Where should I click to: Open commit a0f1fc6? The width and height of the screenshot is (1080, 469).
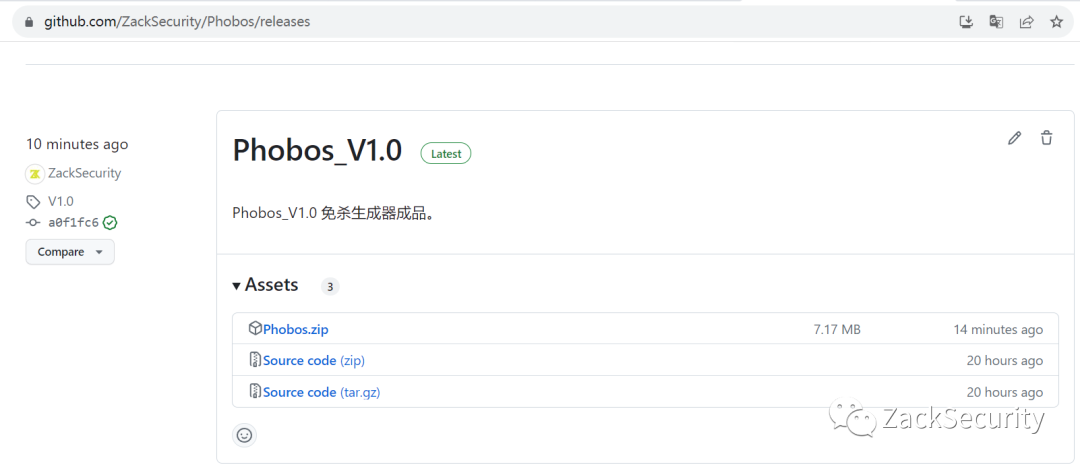click(x=73, y=223)
